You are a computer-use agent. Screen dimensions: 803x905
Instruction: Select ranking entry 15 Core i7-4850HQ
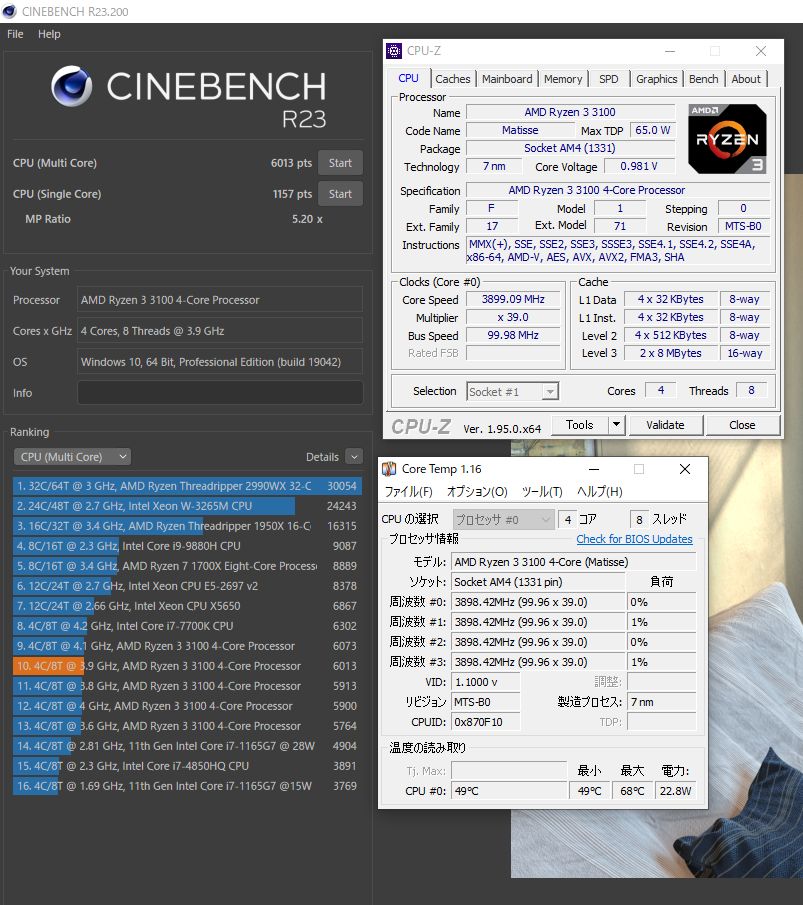(188, 766)
